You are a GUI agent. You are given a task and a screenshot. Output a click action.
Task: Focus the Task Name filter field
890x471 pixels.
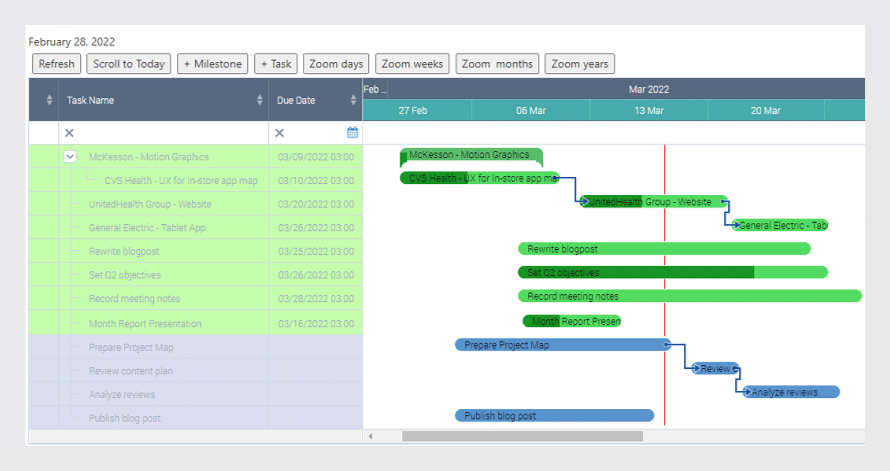click(x=163, y=133)
